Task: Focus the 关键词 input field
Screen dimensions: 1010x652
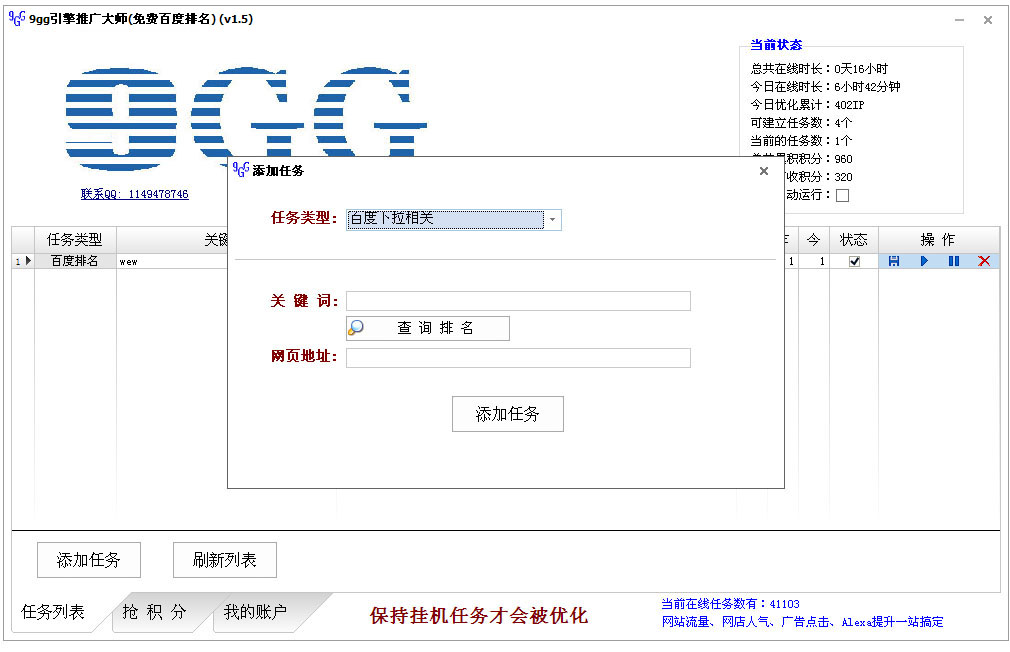Action: tap(519, 301)
